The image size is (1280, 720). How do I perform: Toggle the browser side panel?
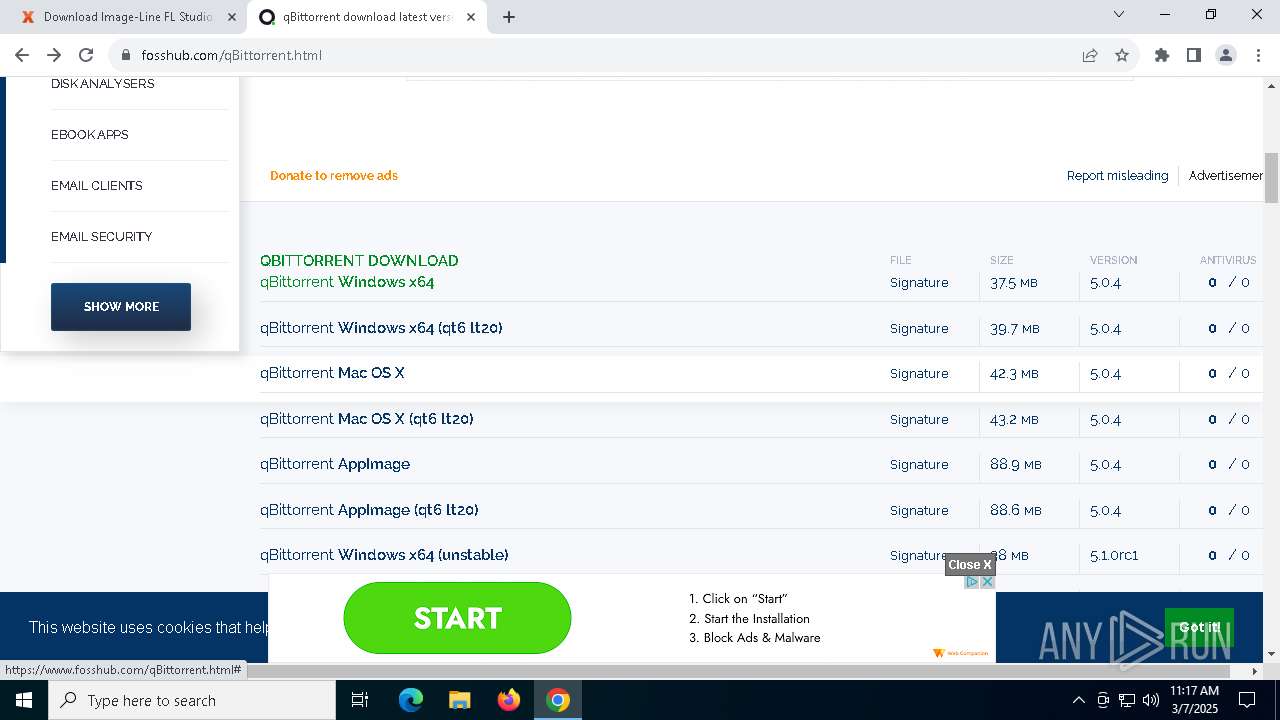(x=1194, y=55)
